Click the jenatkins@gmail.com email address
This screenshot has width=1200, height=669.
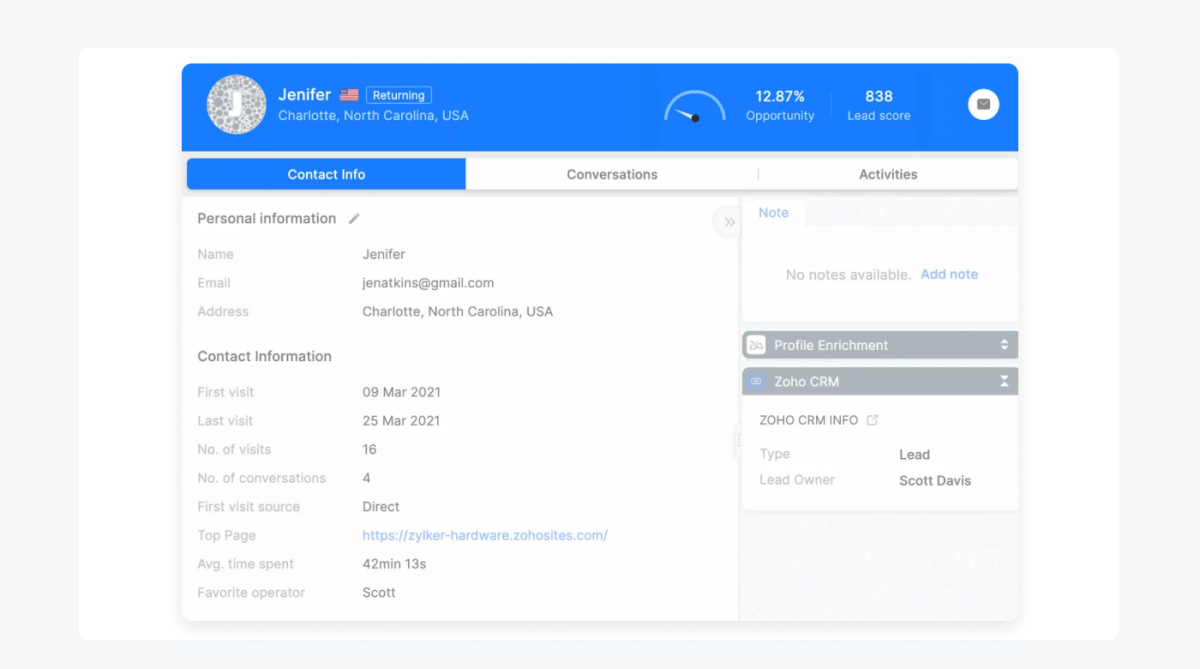pyautogui.click(x=428, y=282)
